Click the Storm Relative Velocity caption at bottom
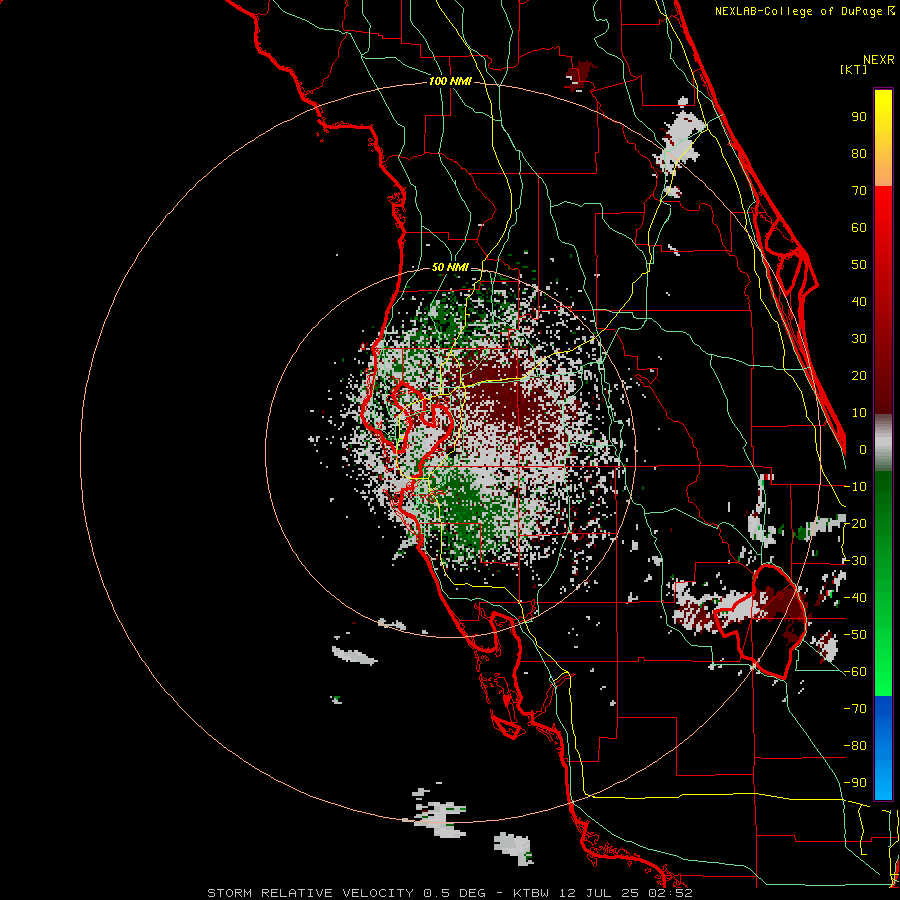900x900 pixels. (450, 893)
